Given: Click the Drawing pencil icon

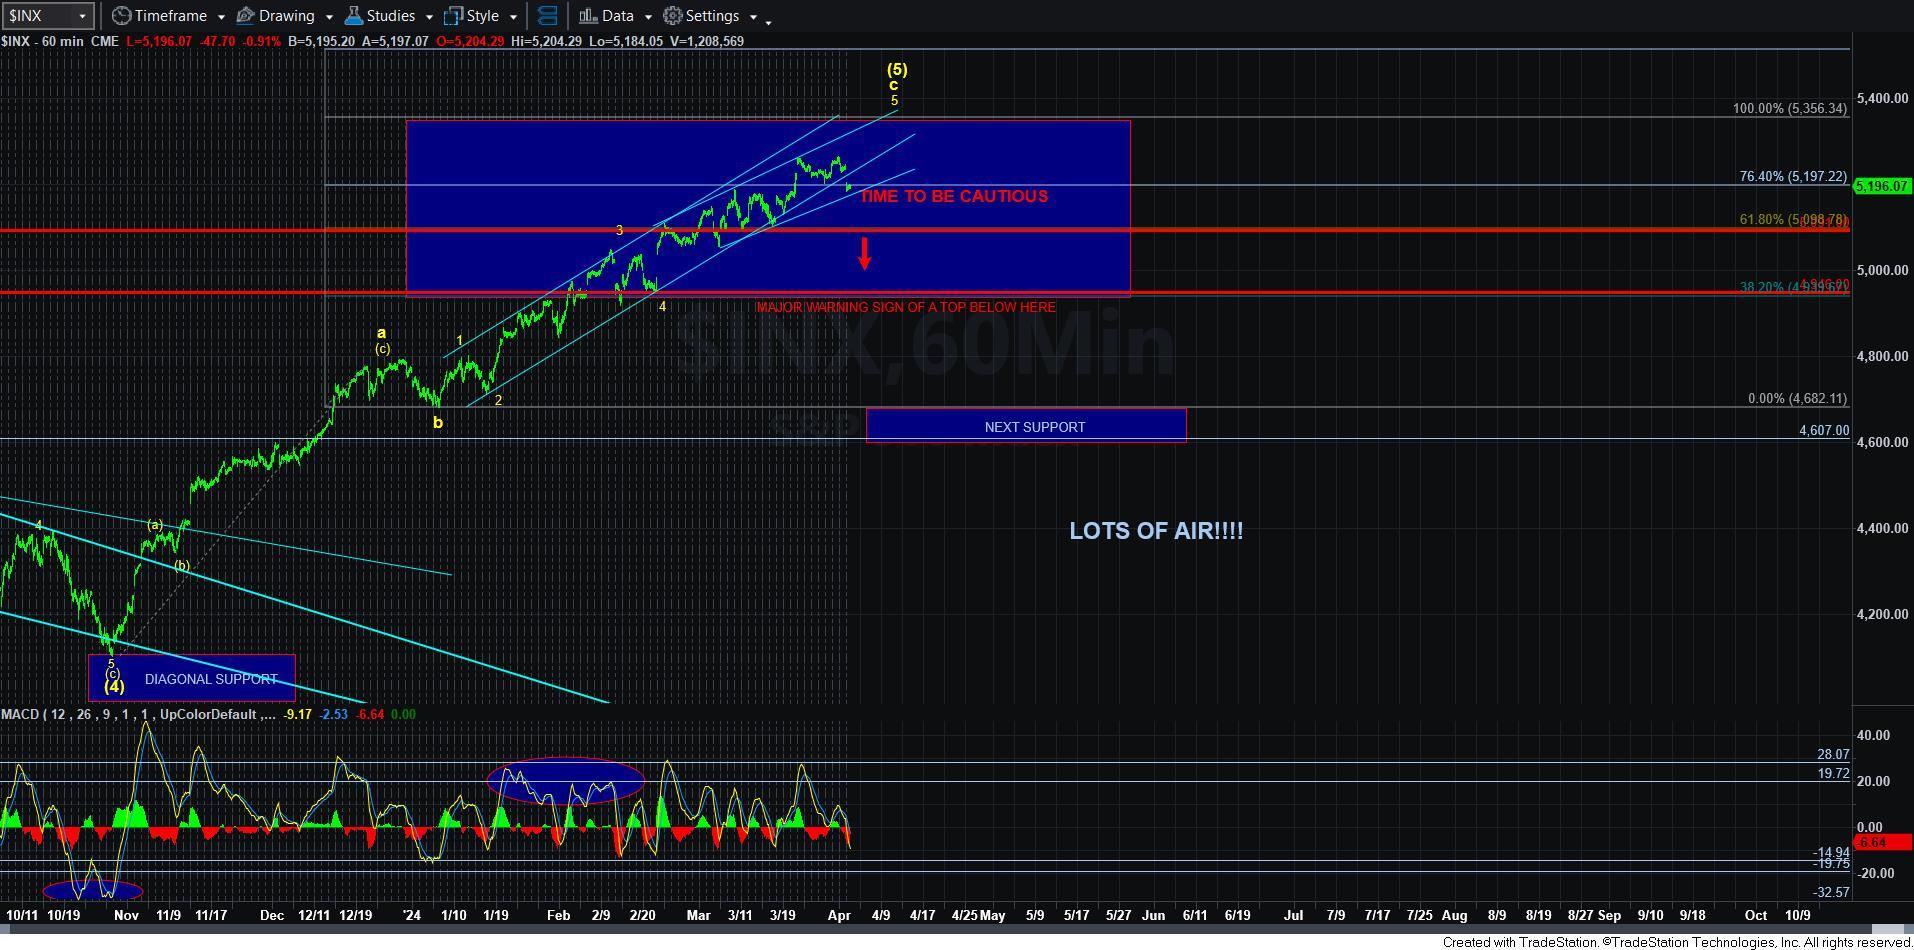Looking at the screenshot, I should coord(245,16).
